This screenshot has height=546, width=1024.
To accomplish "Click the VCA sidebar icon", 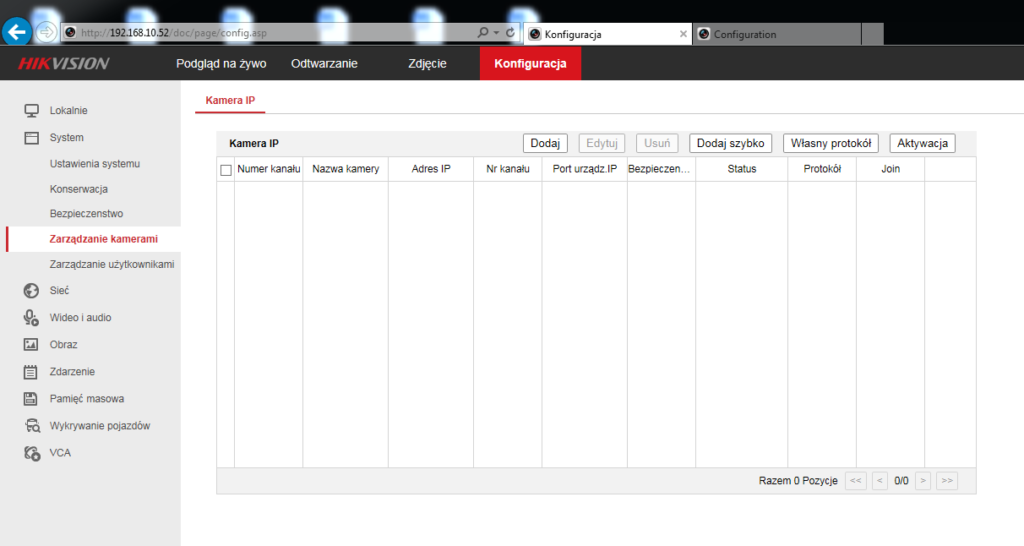I will (x=31, y=452).
